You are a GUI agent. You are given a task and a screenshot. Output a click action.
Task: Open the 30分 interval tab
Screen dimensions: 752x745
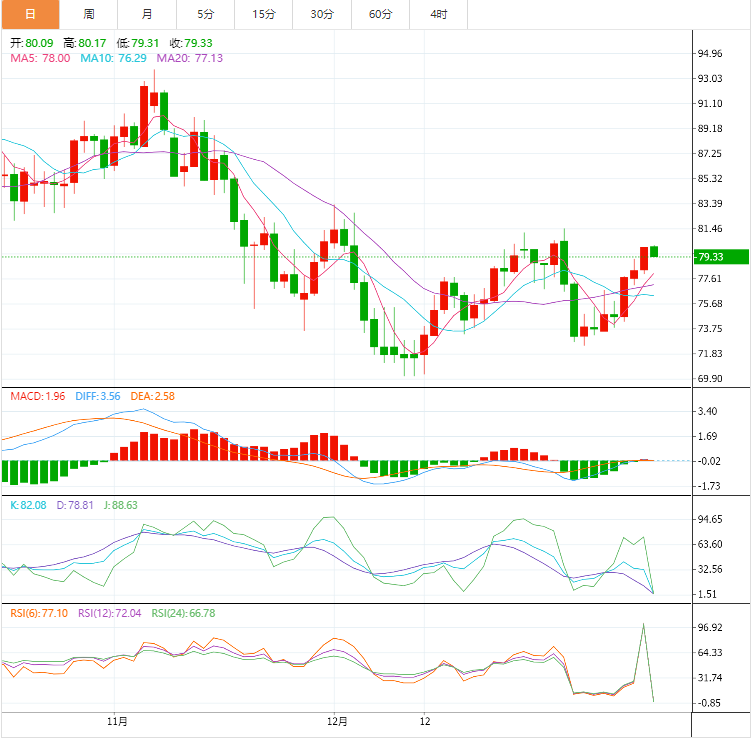(x=322, y=14)
